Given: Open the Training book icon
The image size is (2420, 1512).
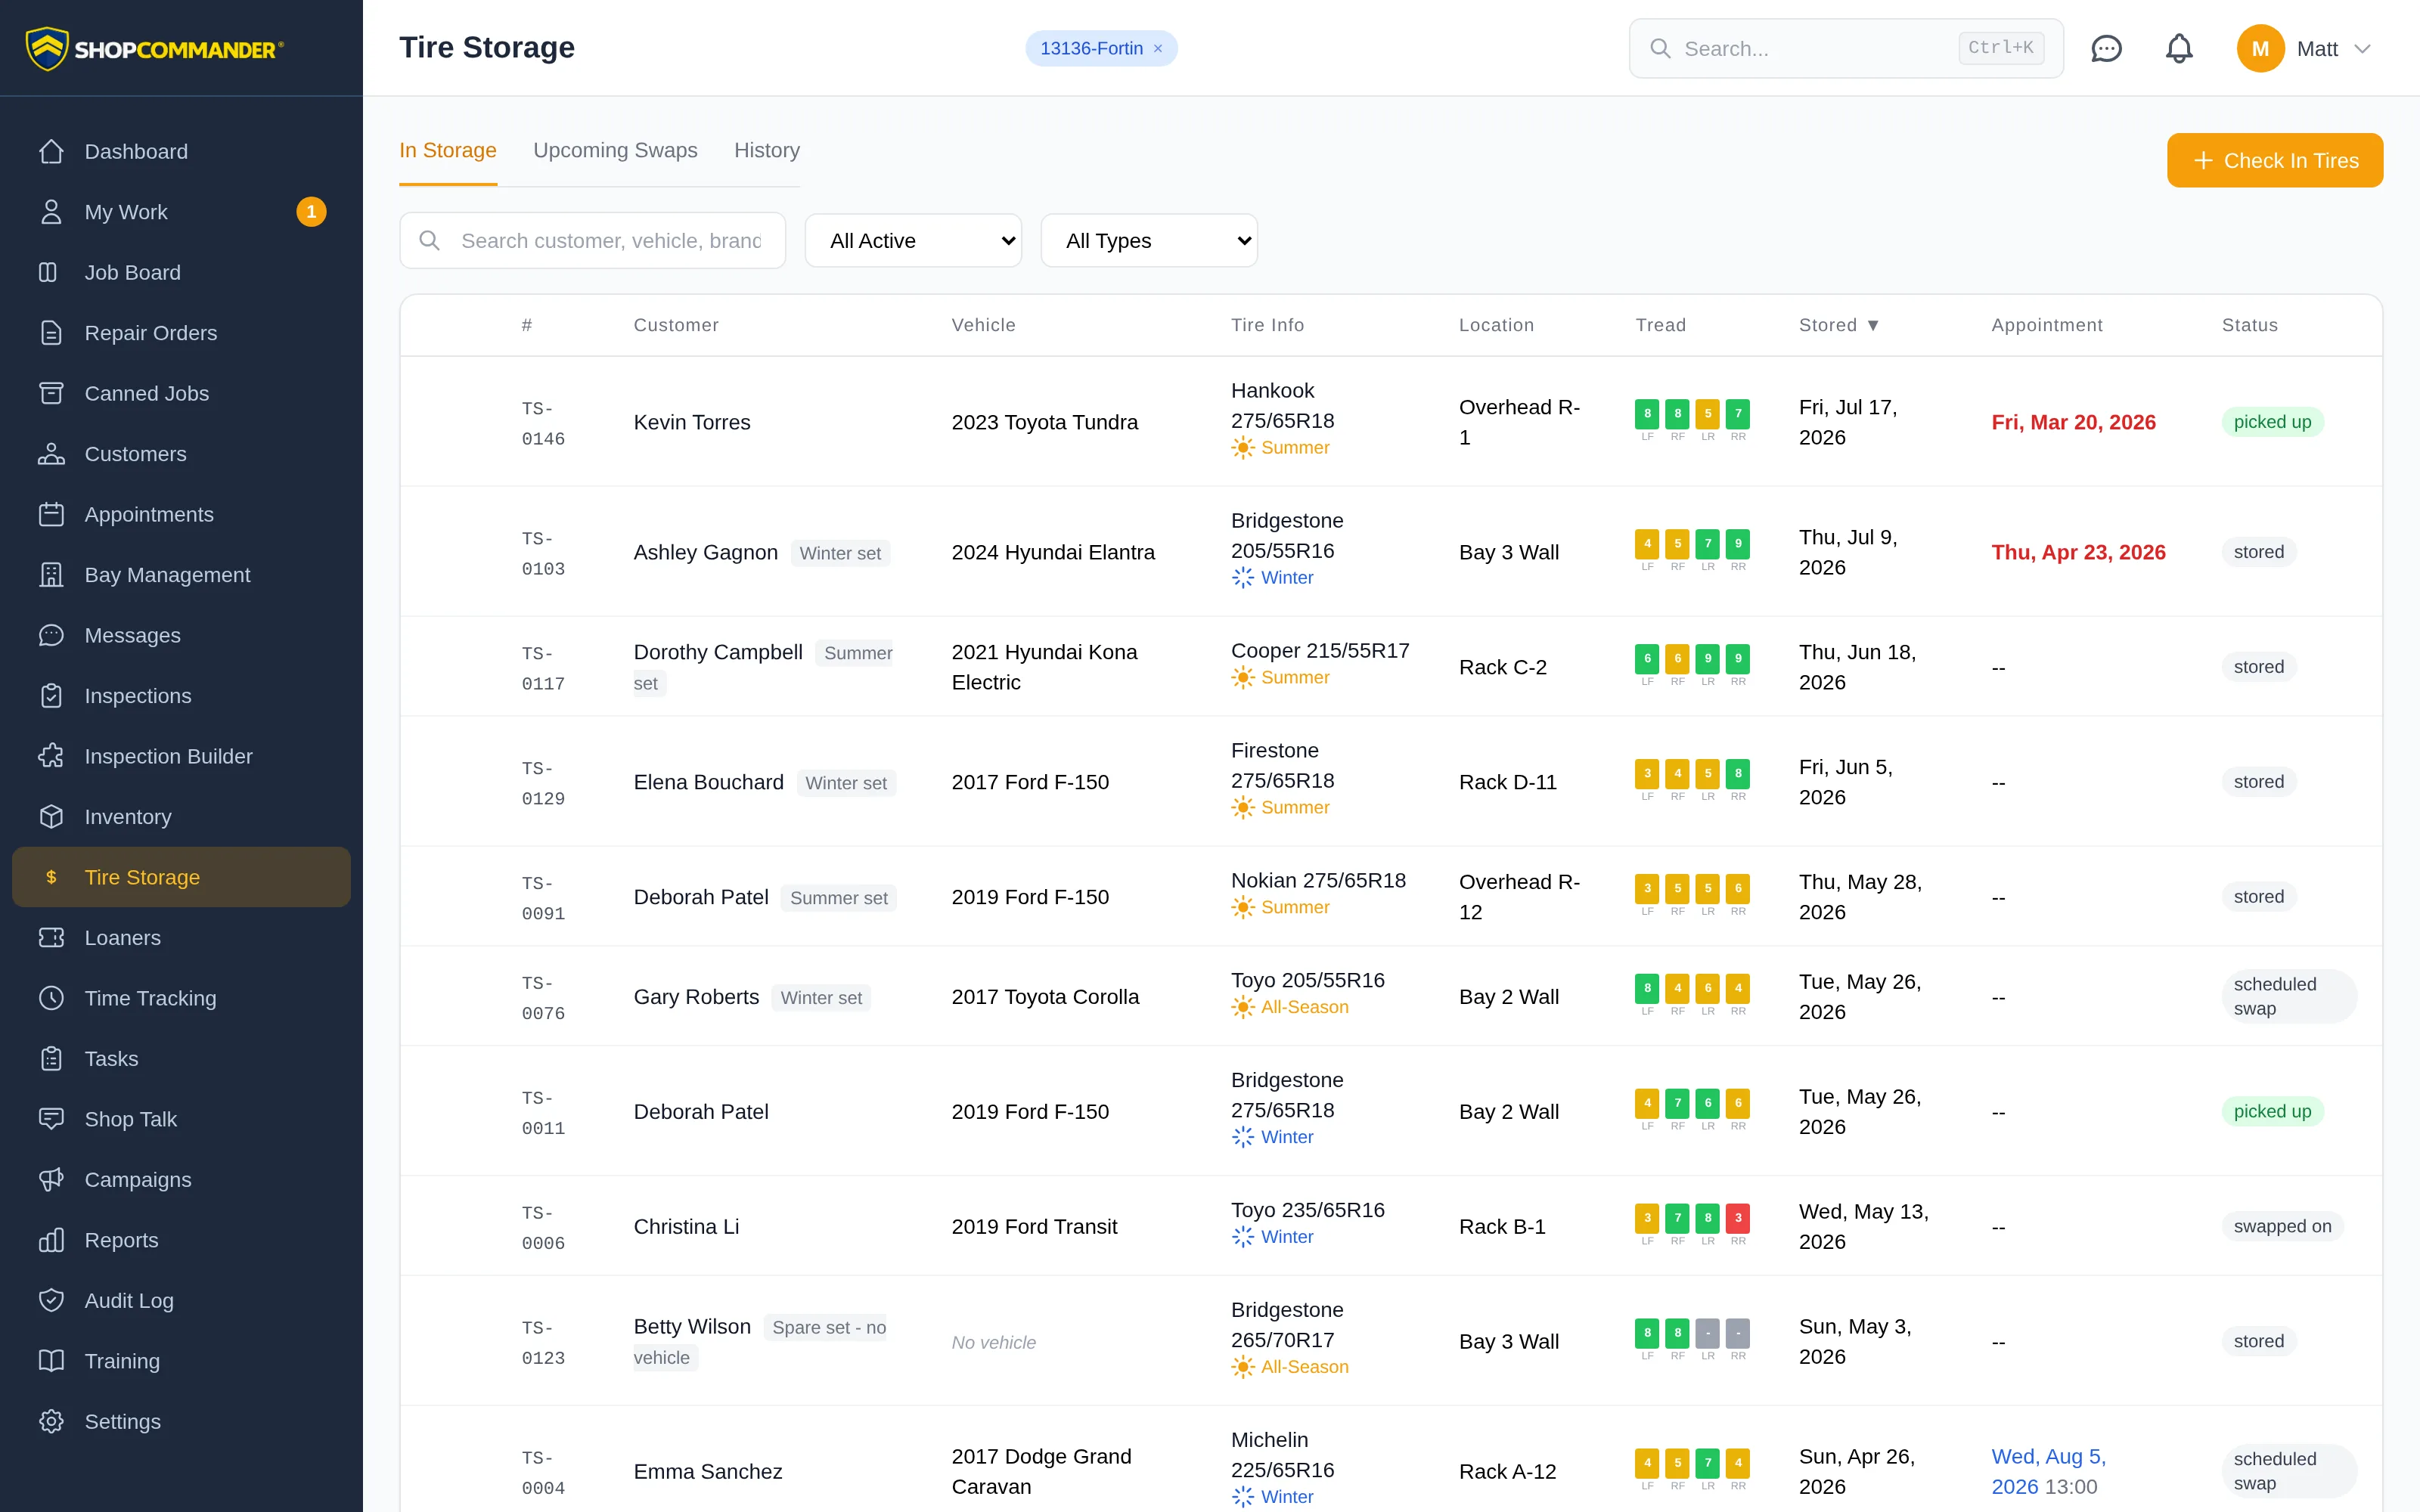Looking at the screenshot, I should click(51, 1361).
